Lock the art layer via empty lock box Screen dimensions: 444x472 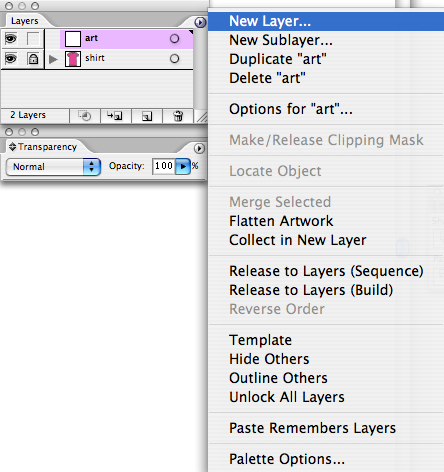33,39
